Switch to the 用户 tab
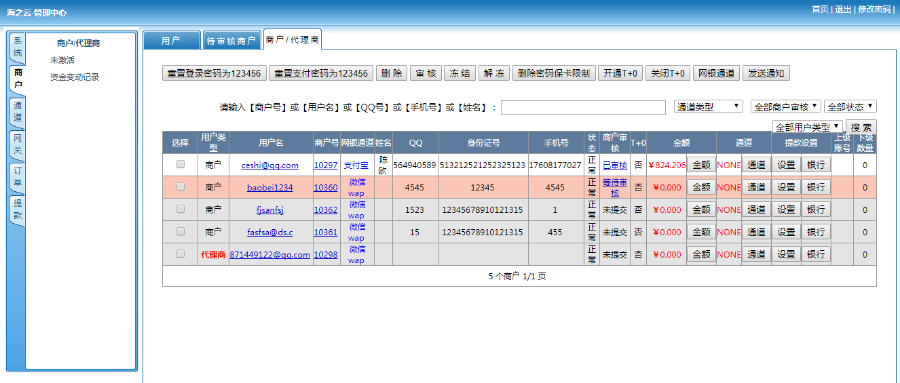The width and height of the screenshot is (900, 383). point(172,41)
